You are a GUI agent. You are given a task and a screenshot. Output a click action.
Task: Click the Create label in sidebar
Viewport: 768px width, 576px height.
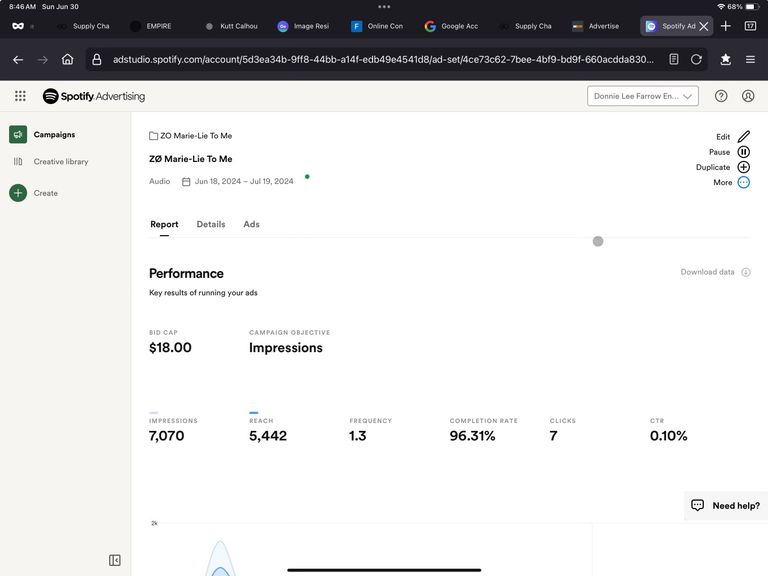(46, 193)
